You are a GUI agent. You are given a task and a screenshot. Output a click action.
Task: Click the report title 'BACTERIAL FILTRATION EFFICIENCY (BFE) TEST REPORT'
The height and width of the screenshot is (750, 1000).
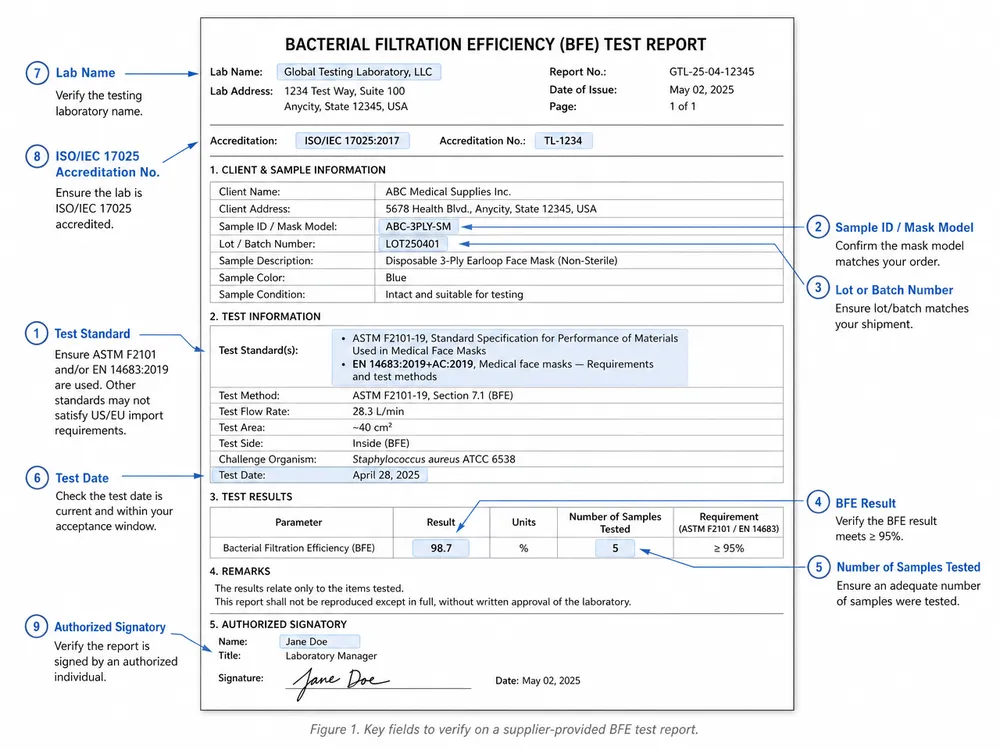pyautogui.click(x=496, y=45)
